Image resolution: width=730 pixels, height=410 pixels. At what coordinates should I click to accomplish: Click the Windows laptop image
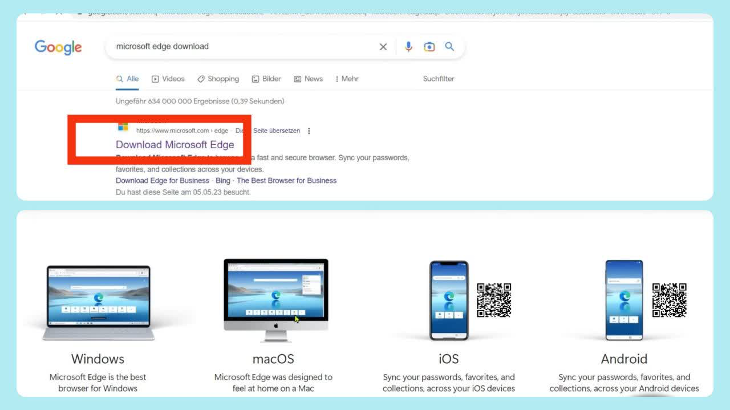tap(98, 303)
